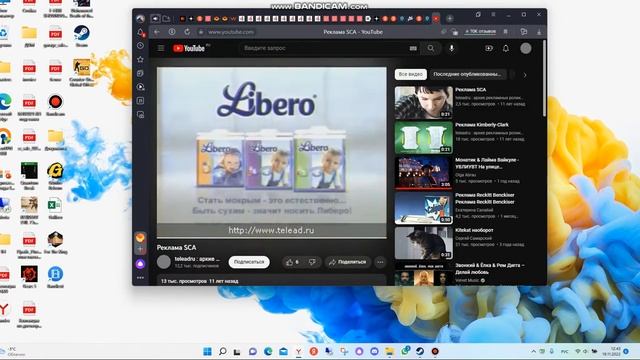Click the magnifier search button on YouTube
This screenshot has width=640, height=360.
[x=431, y=48]
